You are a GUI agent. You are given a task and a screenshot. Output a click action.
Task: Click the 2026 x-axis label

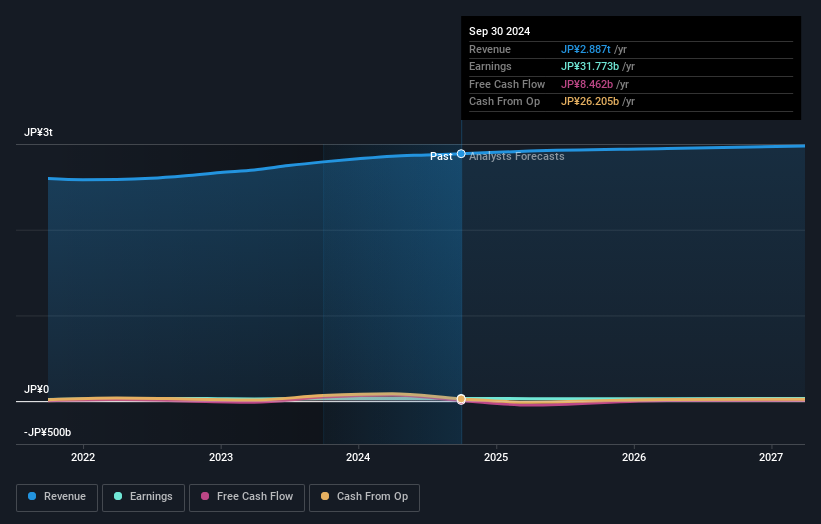click(634, 457)
